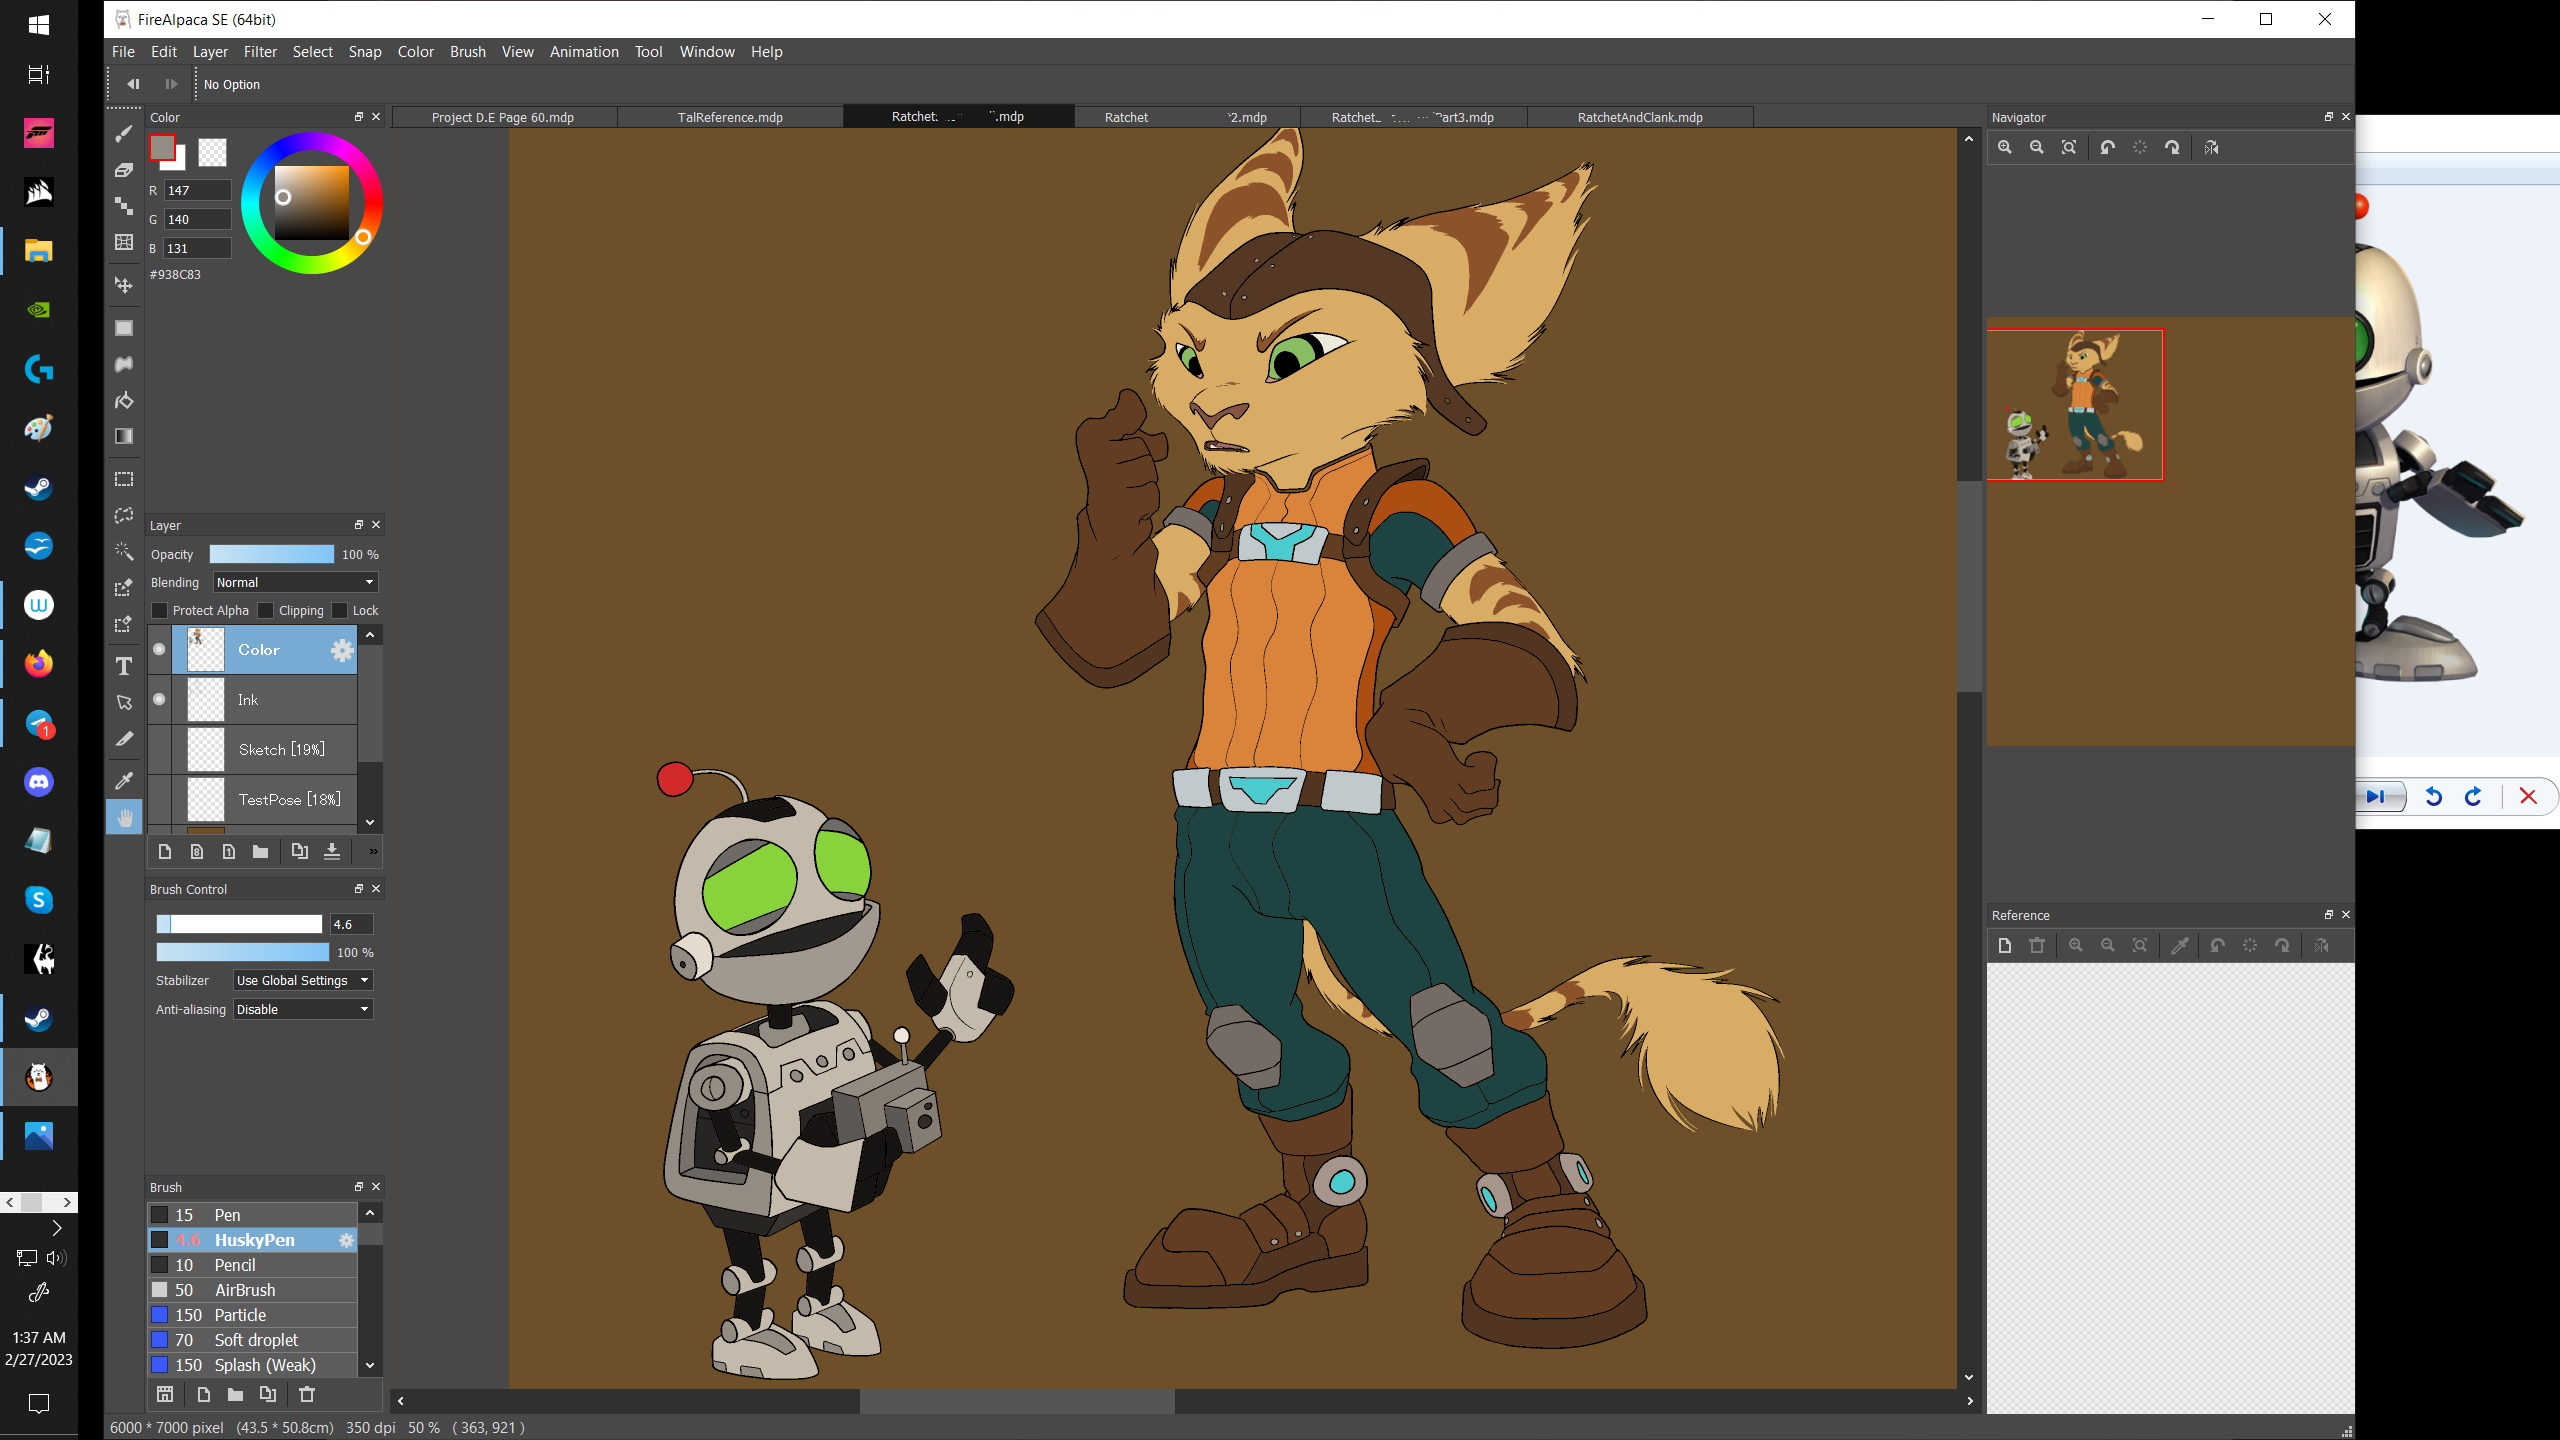This screenshot has width=2560, height=1440.
Task: Select the Pencil brush
Action: [x=253, y=1265]
